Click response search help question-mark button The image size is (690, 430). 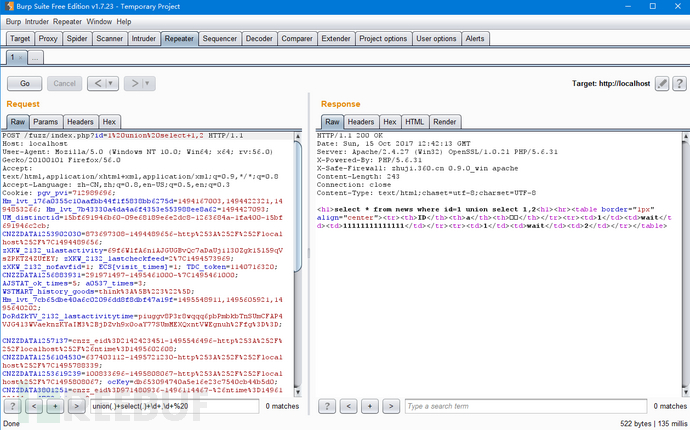(327, 406)
